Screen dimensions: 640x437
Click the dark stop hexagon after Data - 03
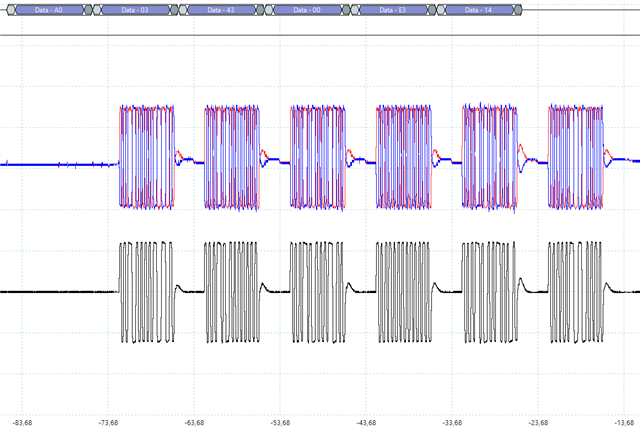tap(174, 10)
